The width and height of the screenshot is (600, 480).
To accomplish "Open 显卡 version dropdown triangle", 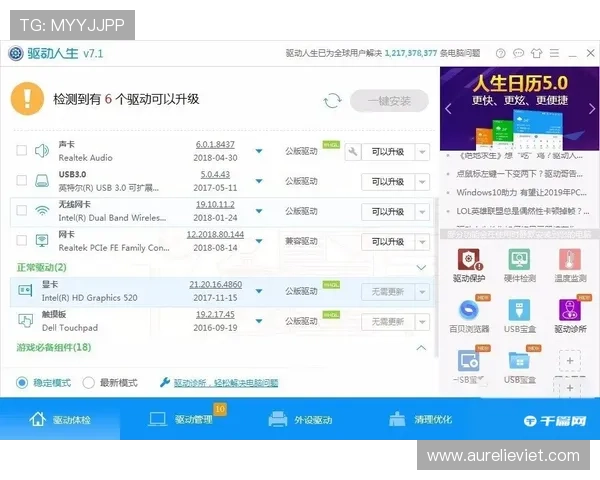I will [x=259, y=291].
